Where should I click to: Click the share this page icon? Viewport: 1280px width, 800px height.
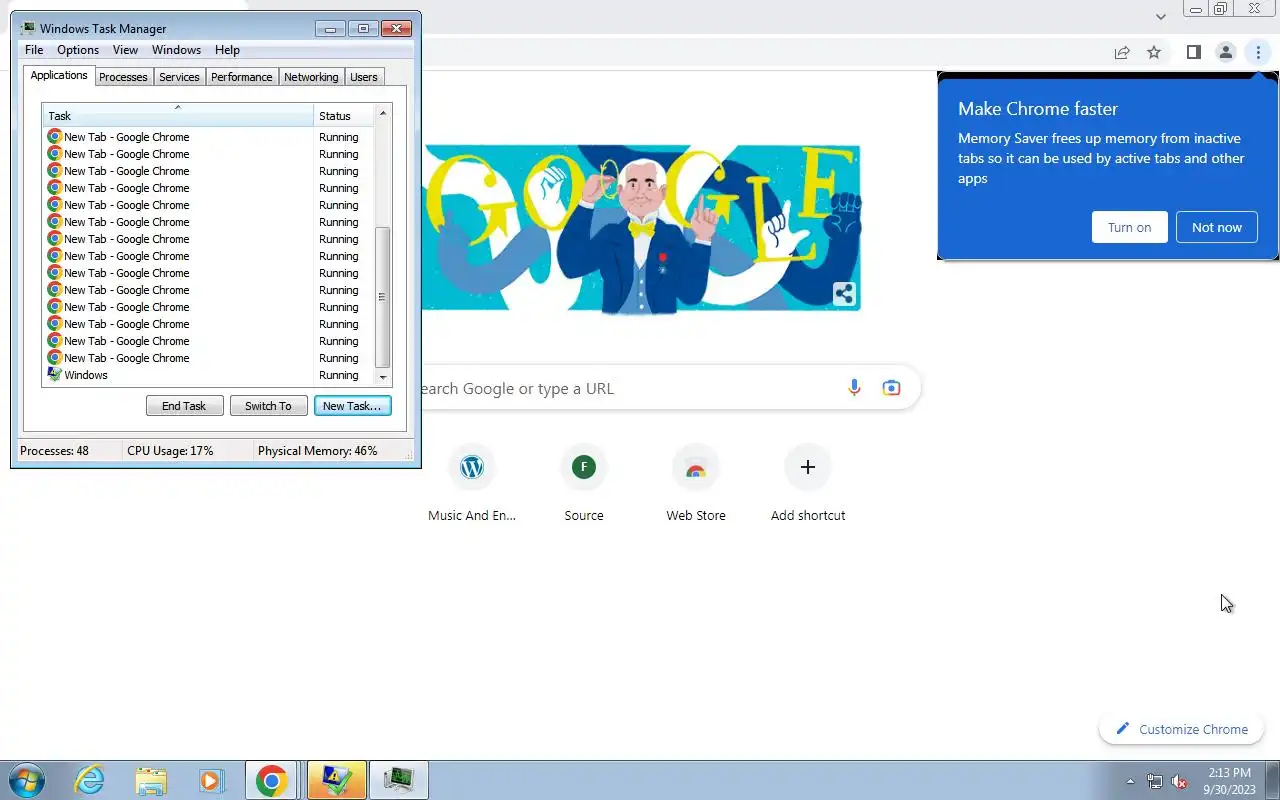click(x=1122, y=52)
